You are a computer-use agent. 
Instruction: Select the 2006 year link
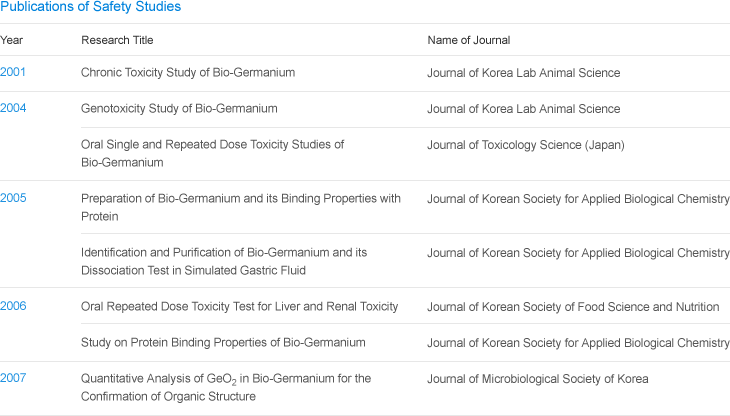13,306
